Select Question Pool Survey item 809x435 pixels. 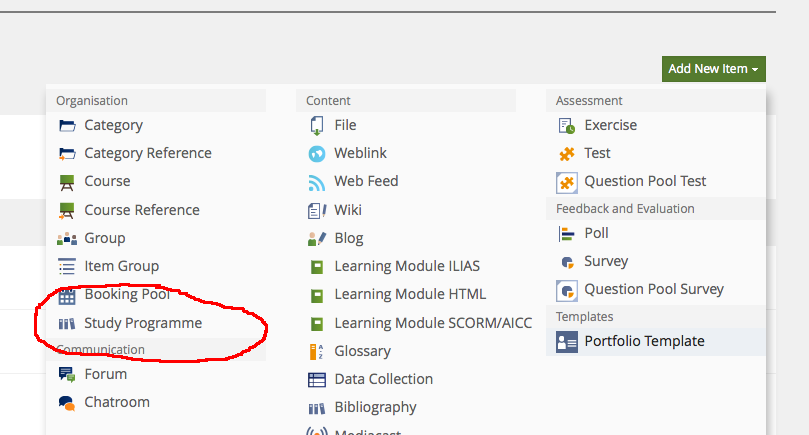(654, 289)
